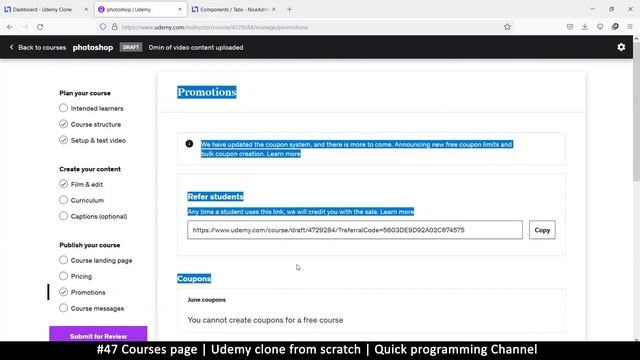This screenshot has width=640, height=360.
Task: Open a new browser tab
Action: [x=289, y=9]
